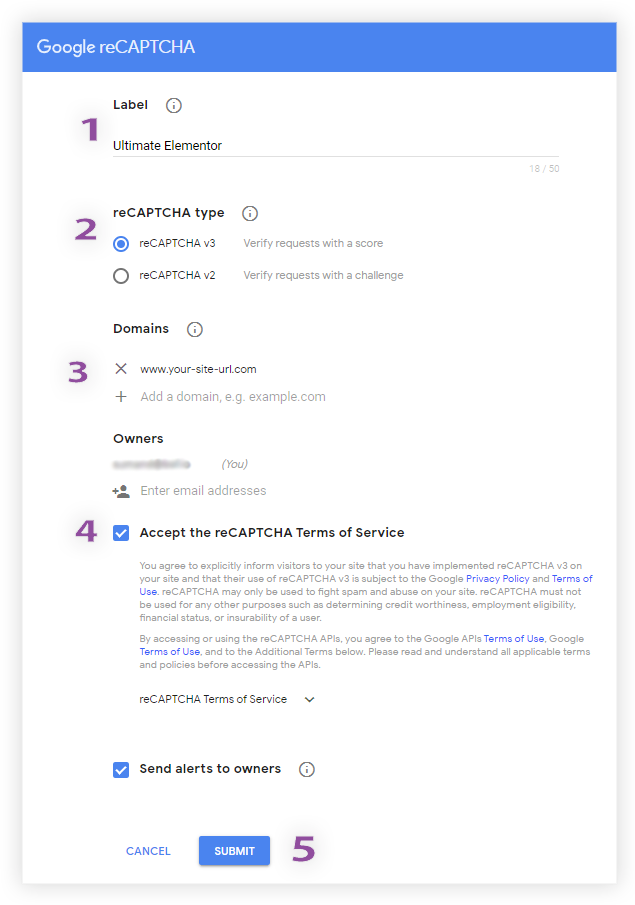Click the info icon beside Domains
The height and width of the screenshot is (905, 635).
(x=195, y=330)
